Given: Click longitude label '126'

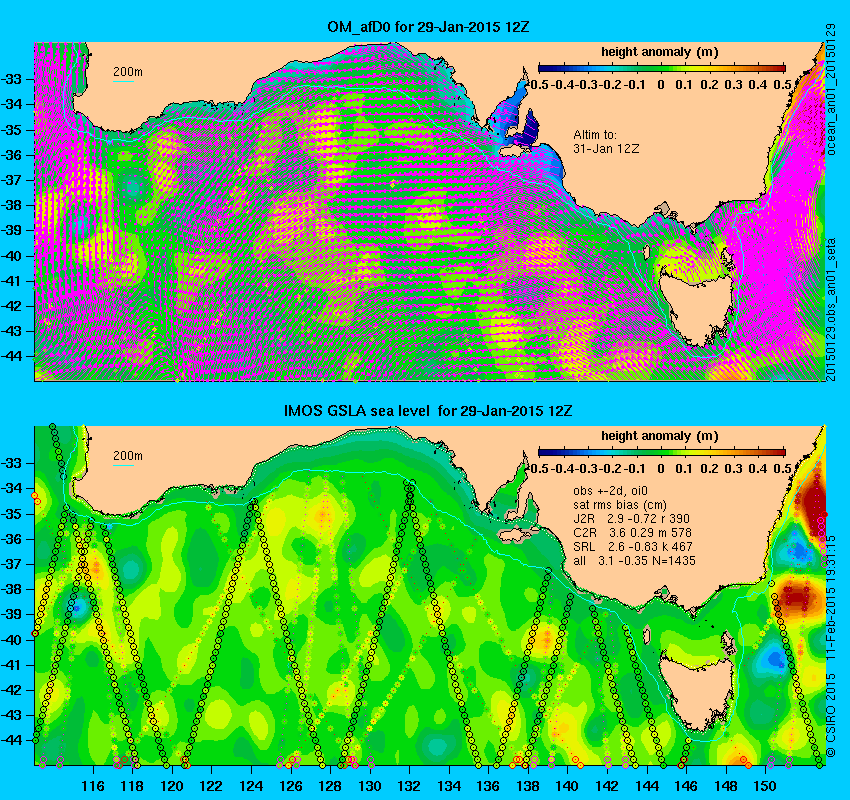Looking at the screenshot, I should point(291,785).
